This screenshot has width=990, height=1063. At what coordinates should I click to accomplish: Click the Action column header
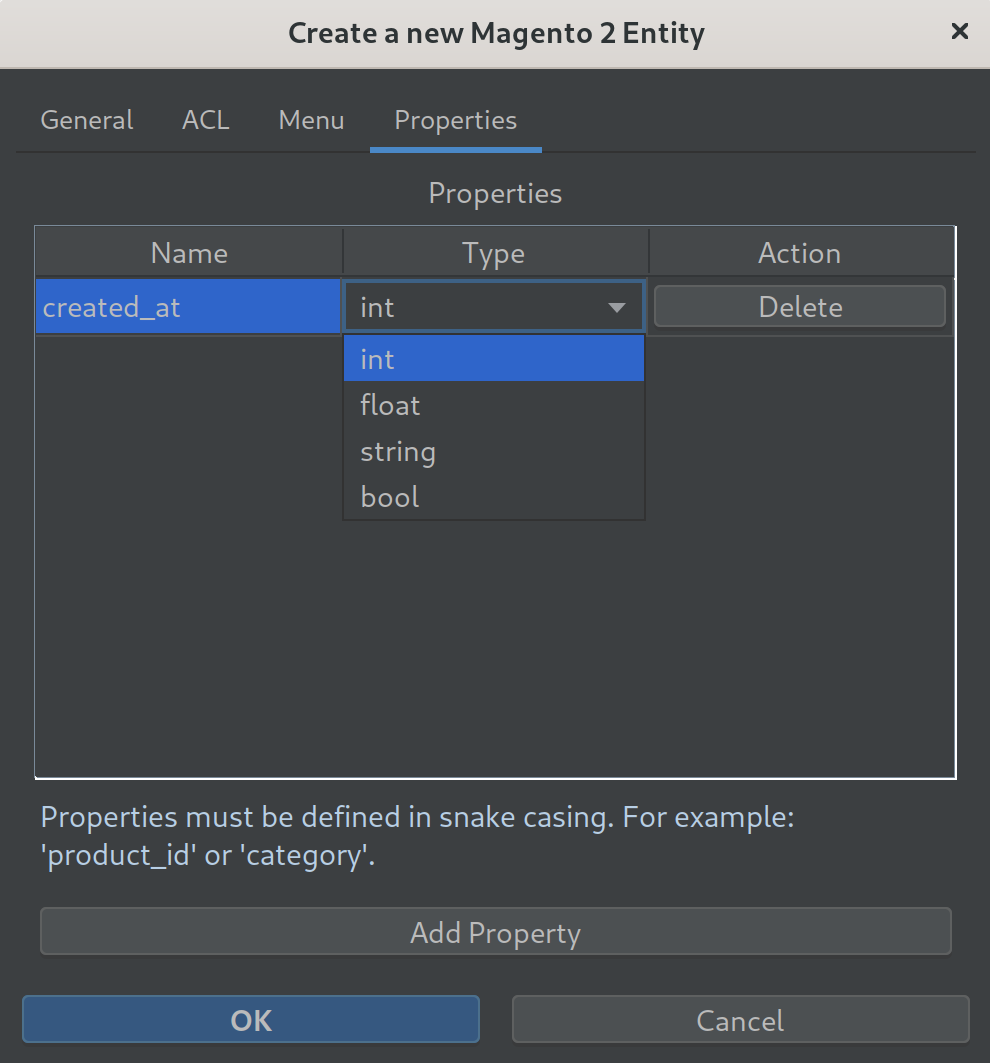point(799,253)
